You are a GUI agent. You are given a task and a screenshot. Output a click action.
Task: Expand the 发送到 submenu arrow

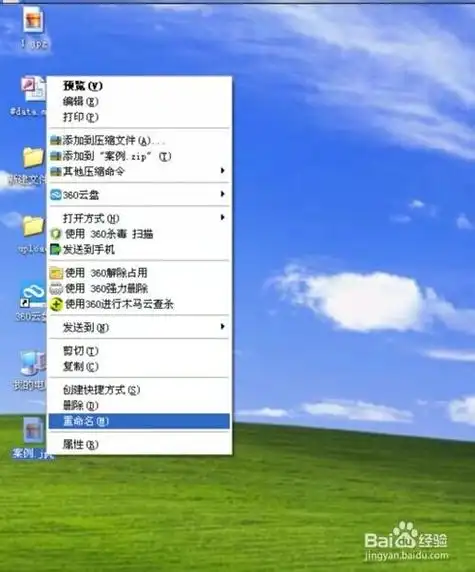(222, 326)
